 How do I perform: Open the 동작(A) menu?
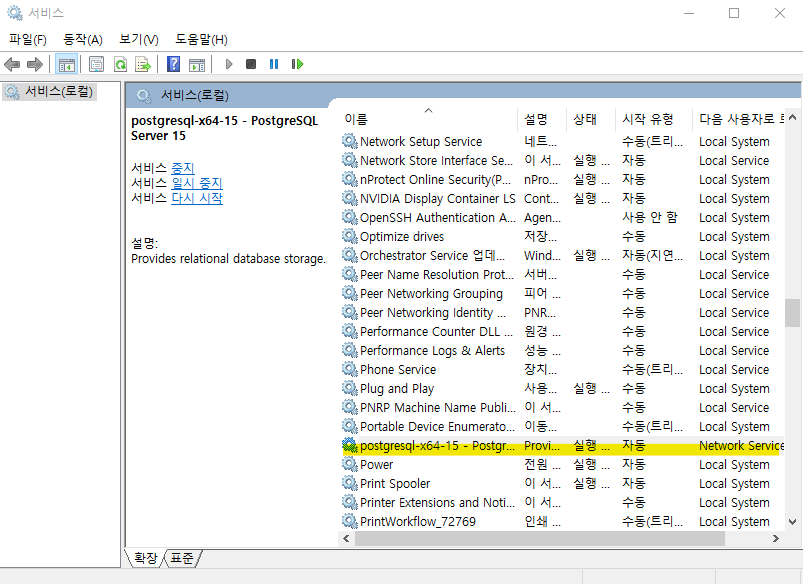click(x=82, y=39)
